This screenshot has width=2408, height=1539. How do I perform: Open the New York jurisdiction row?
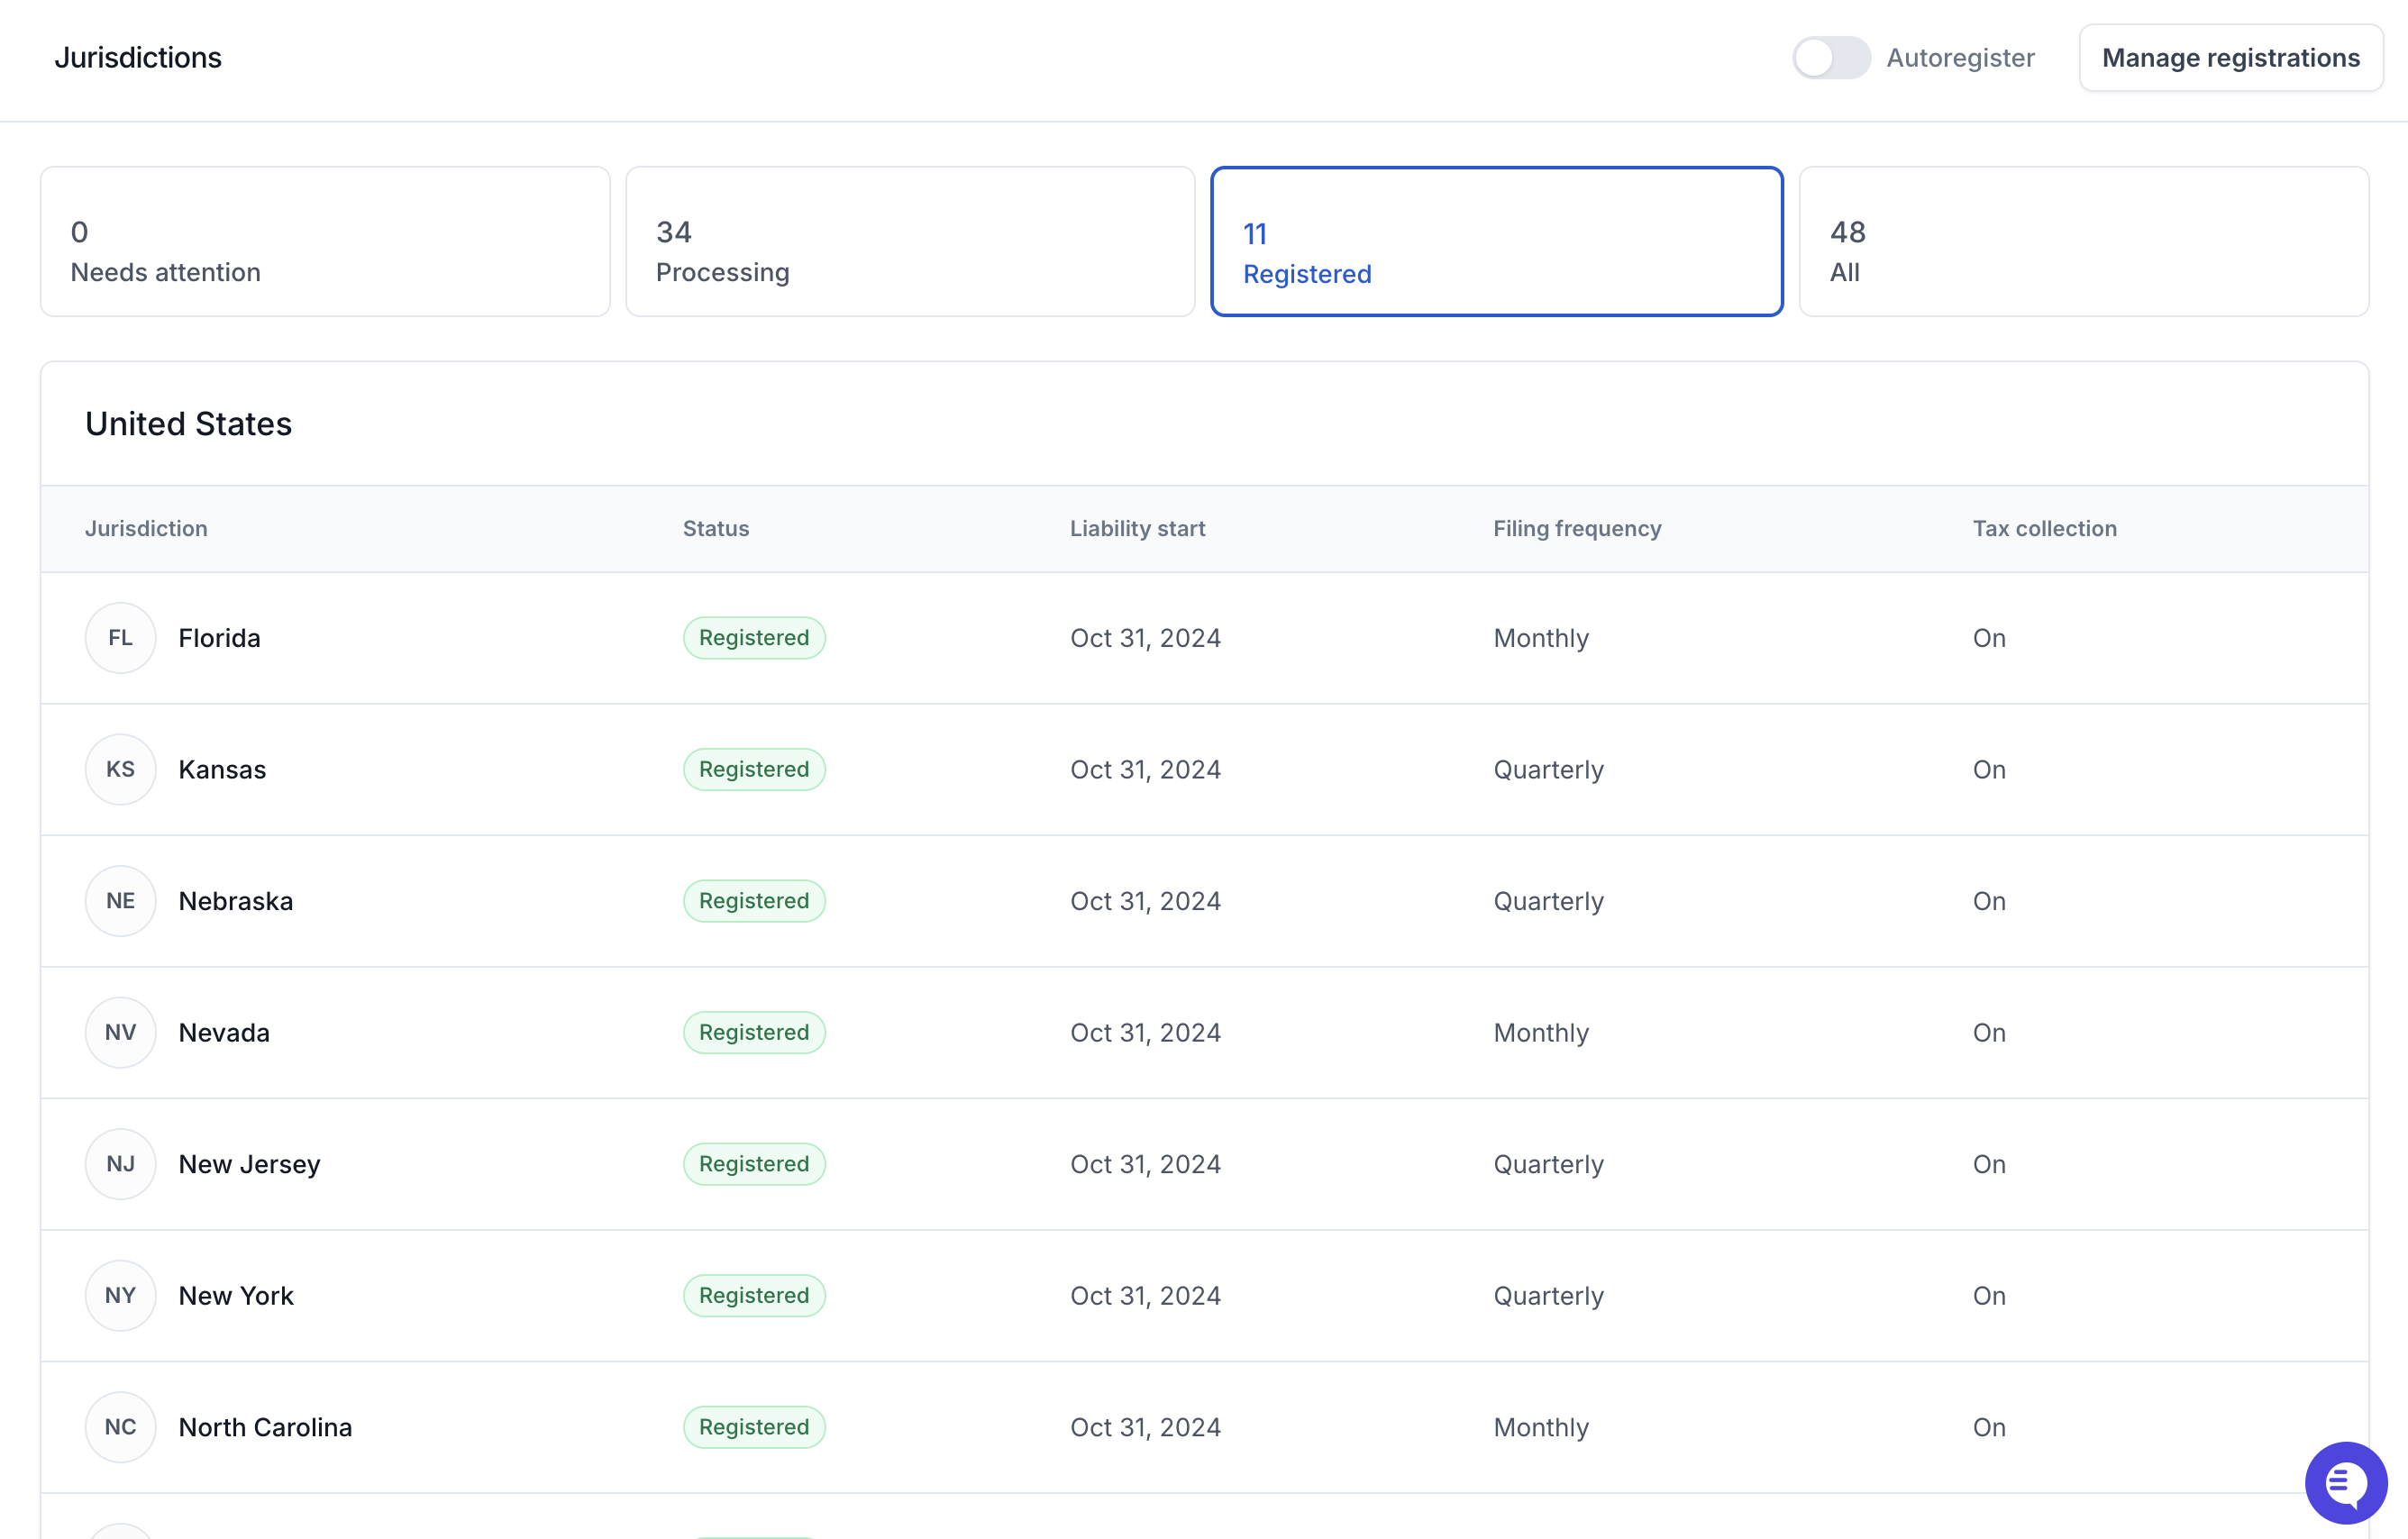pyautogui.click(x=1204, y=1295)
